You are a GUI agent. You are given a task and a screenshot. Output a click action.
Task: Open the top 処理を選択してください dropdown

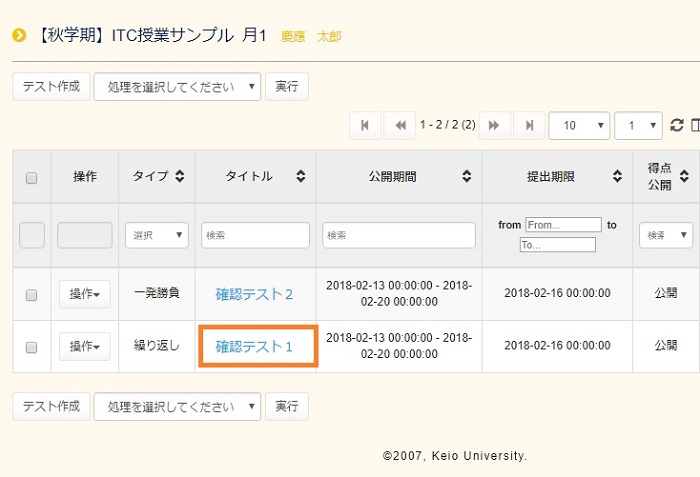(x=177, y=86)
